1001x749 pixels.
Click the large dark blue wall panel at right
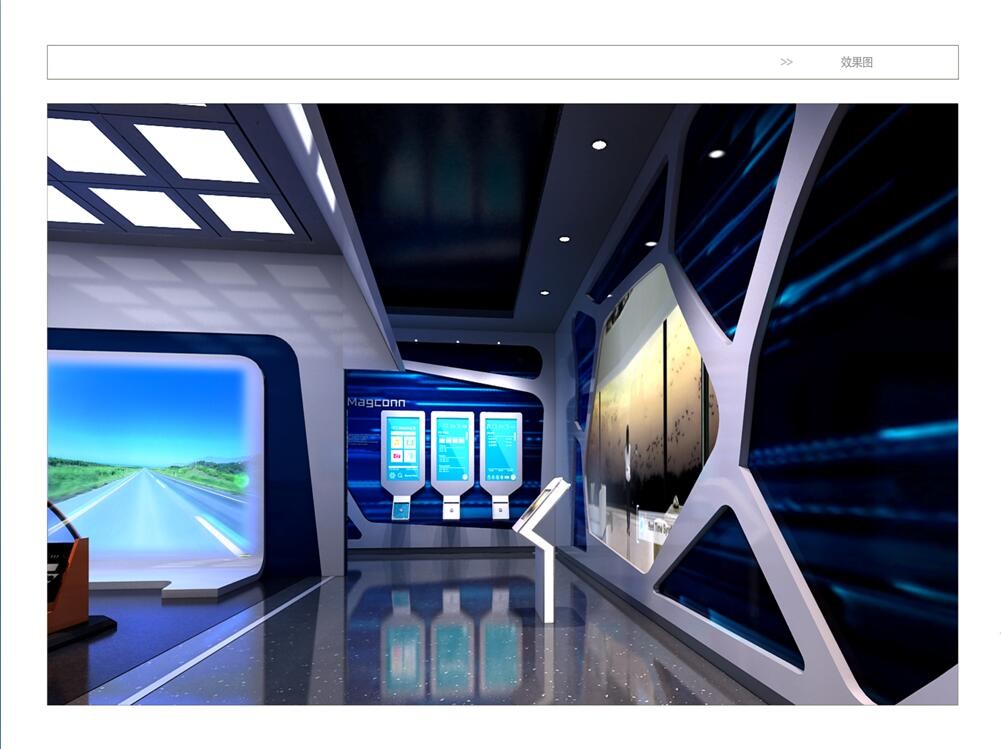860,420
